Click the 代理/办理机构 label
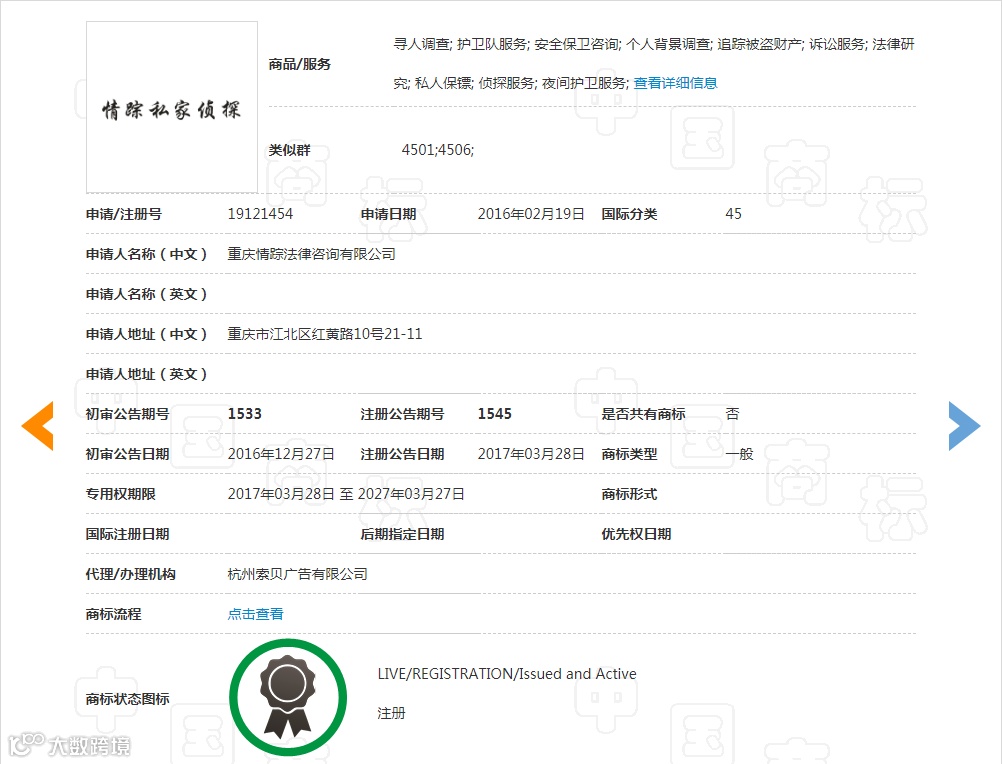The height and width of the screenshot is (764, 1002). point(130,574)
